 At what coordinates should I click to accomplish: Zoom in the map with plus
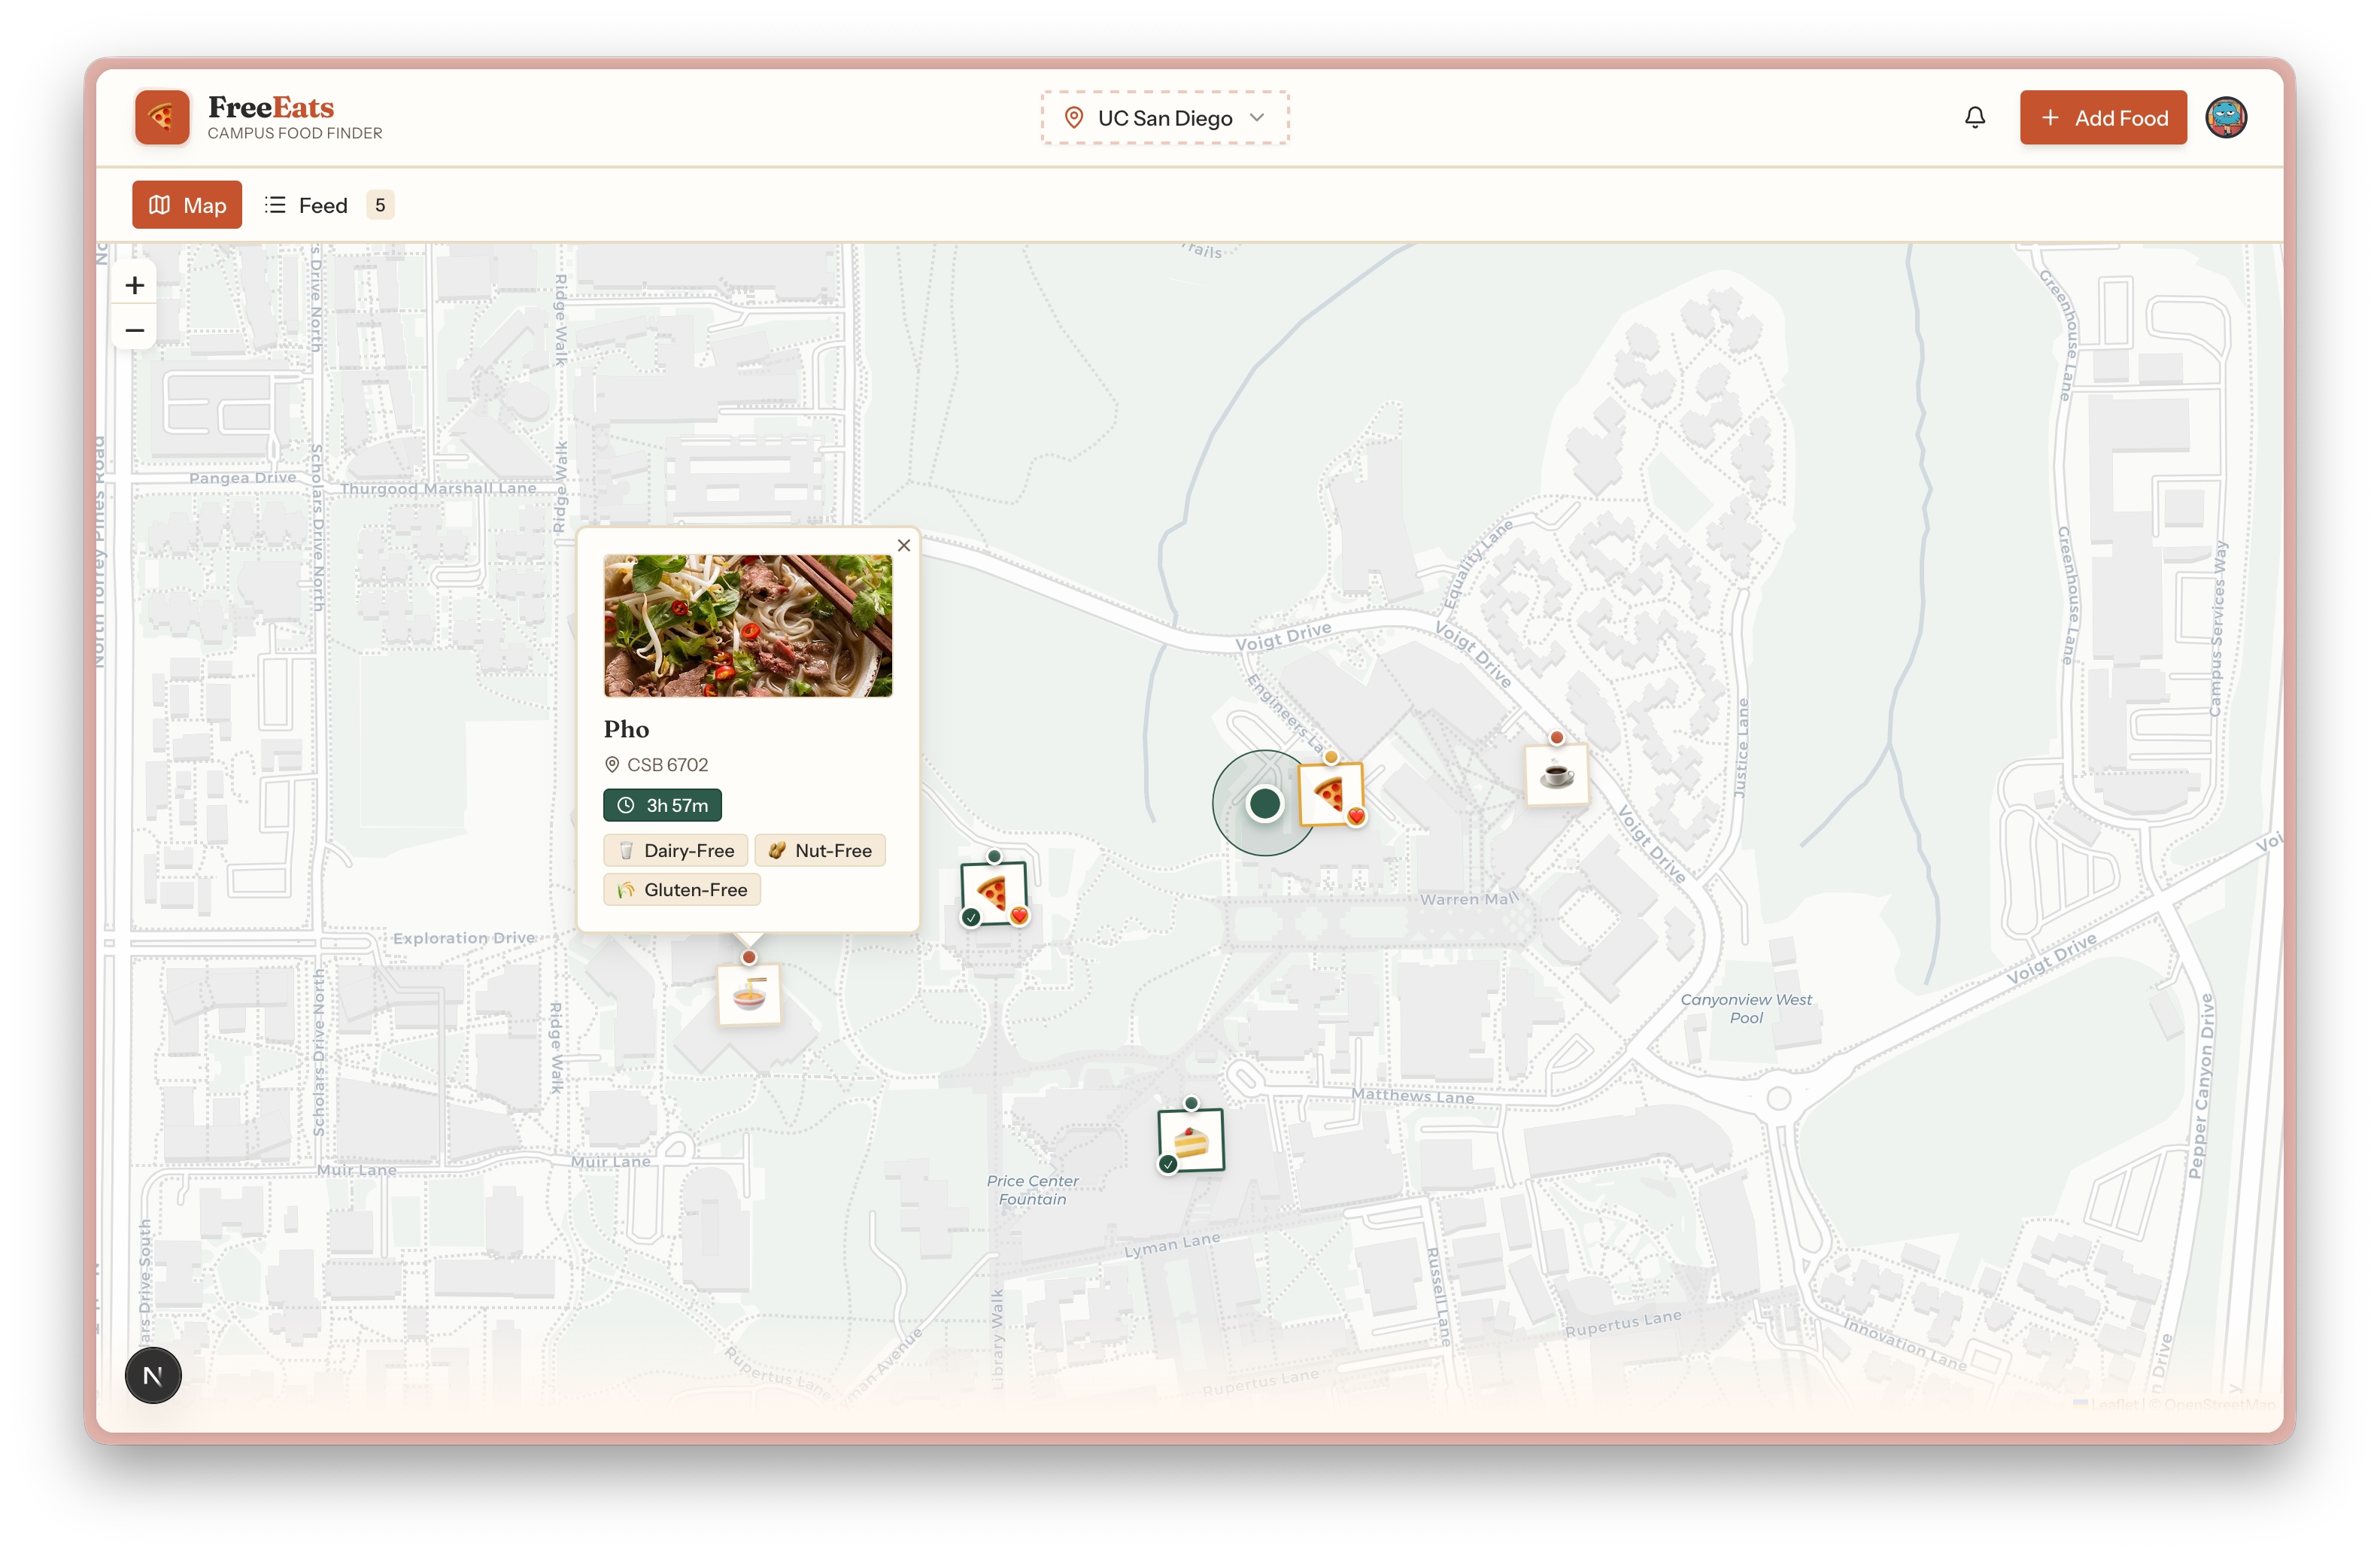pyautogui.click(x=135, y=285)
